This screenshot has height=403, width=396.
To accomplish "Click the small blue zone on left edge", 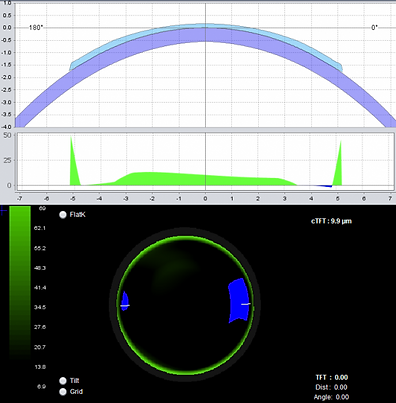I will (x=125, y=301).
